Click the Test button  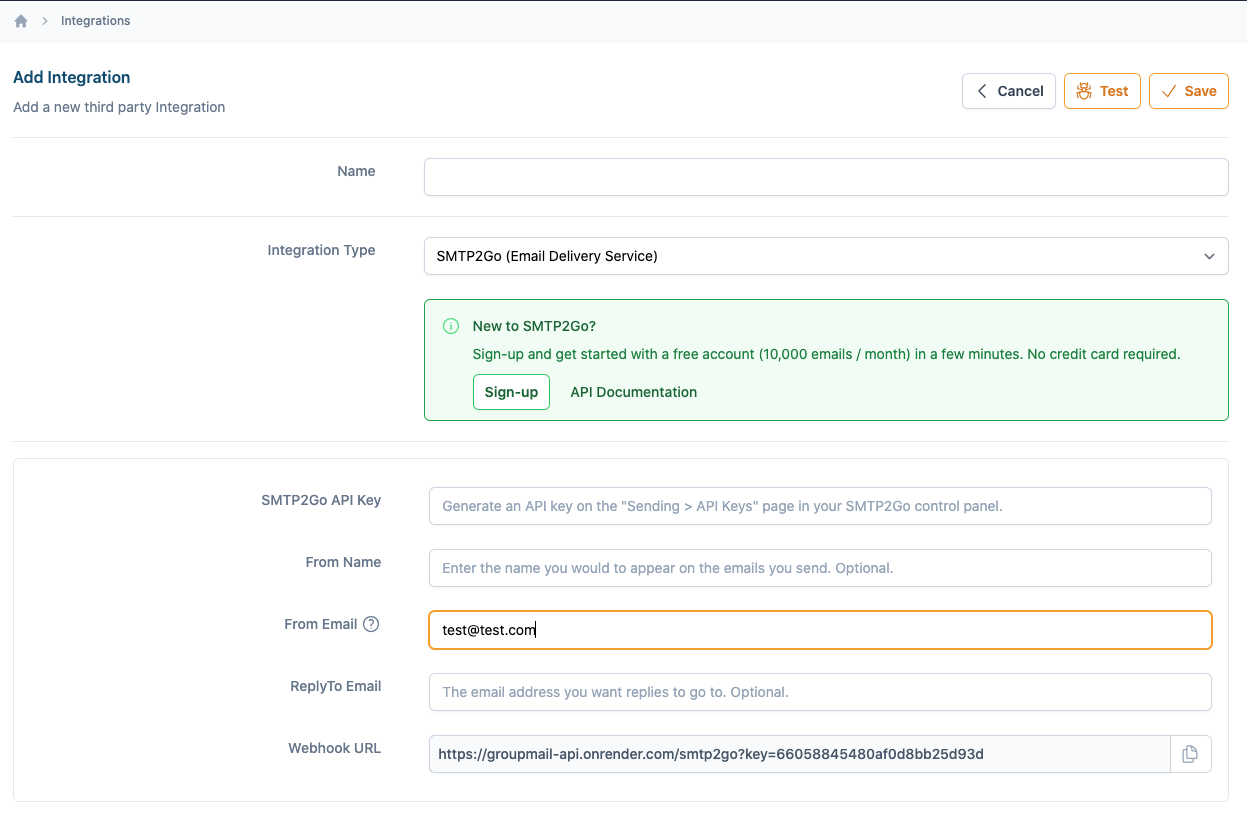[x=1102, y=91]
